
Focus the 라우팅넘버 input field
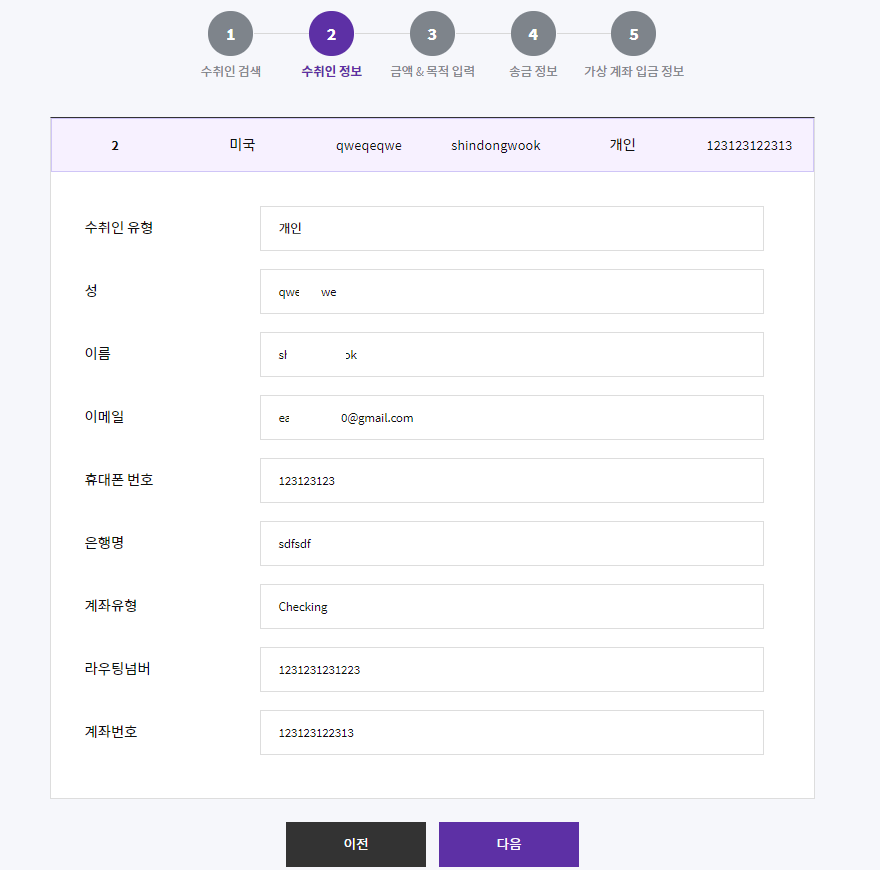tap(512, 670)
